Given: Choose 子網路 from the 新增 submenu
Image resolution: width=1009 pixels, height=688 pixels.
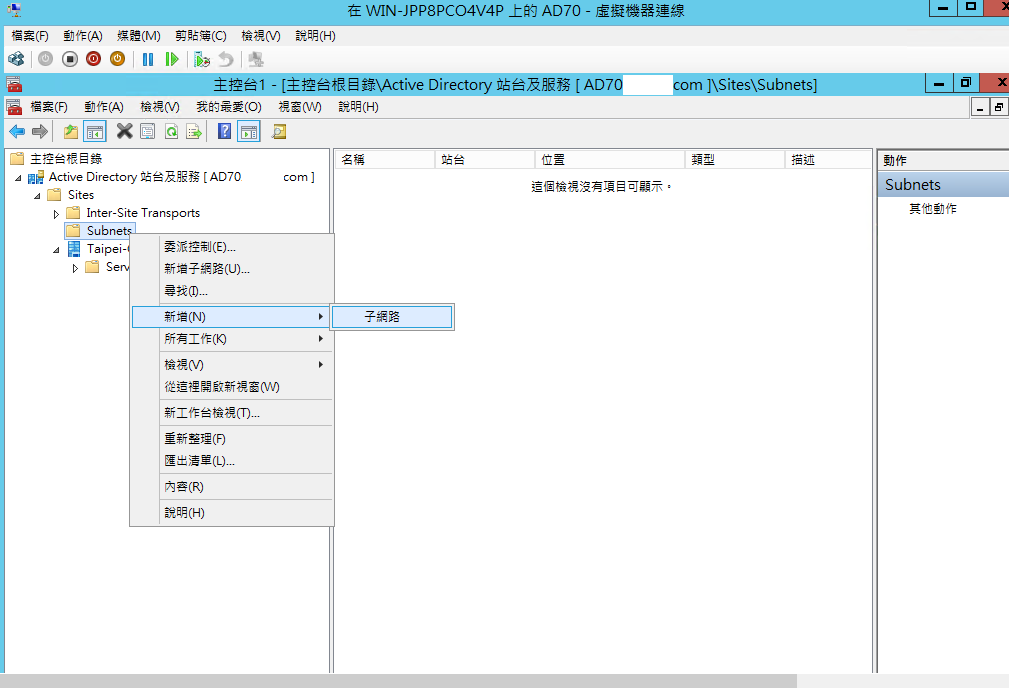Looking at the screenshot, I should (x=392, y=317).
